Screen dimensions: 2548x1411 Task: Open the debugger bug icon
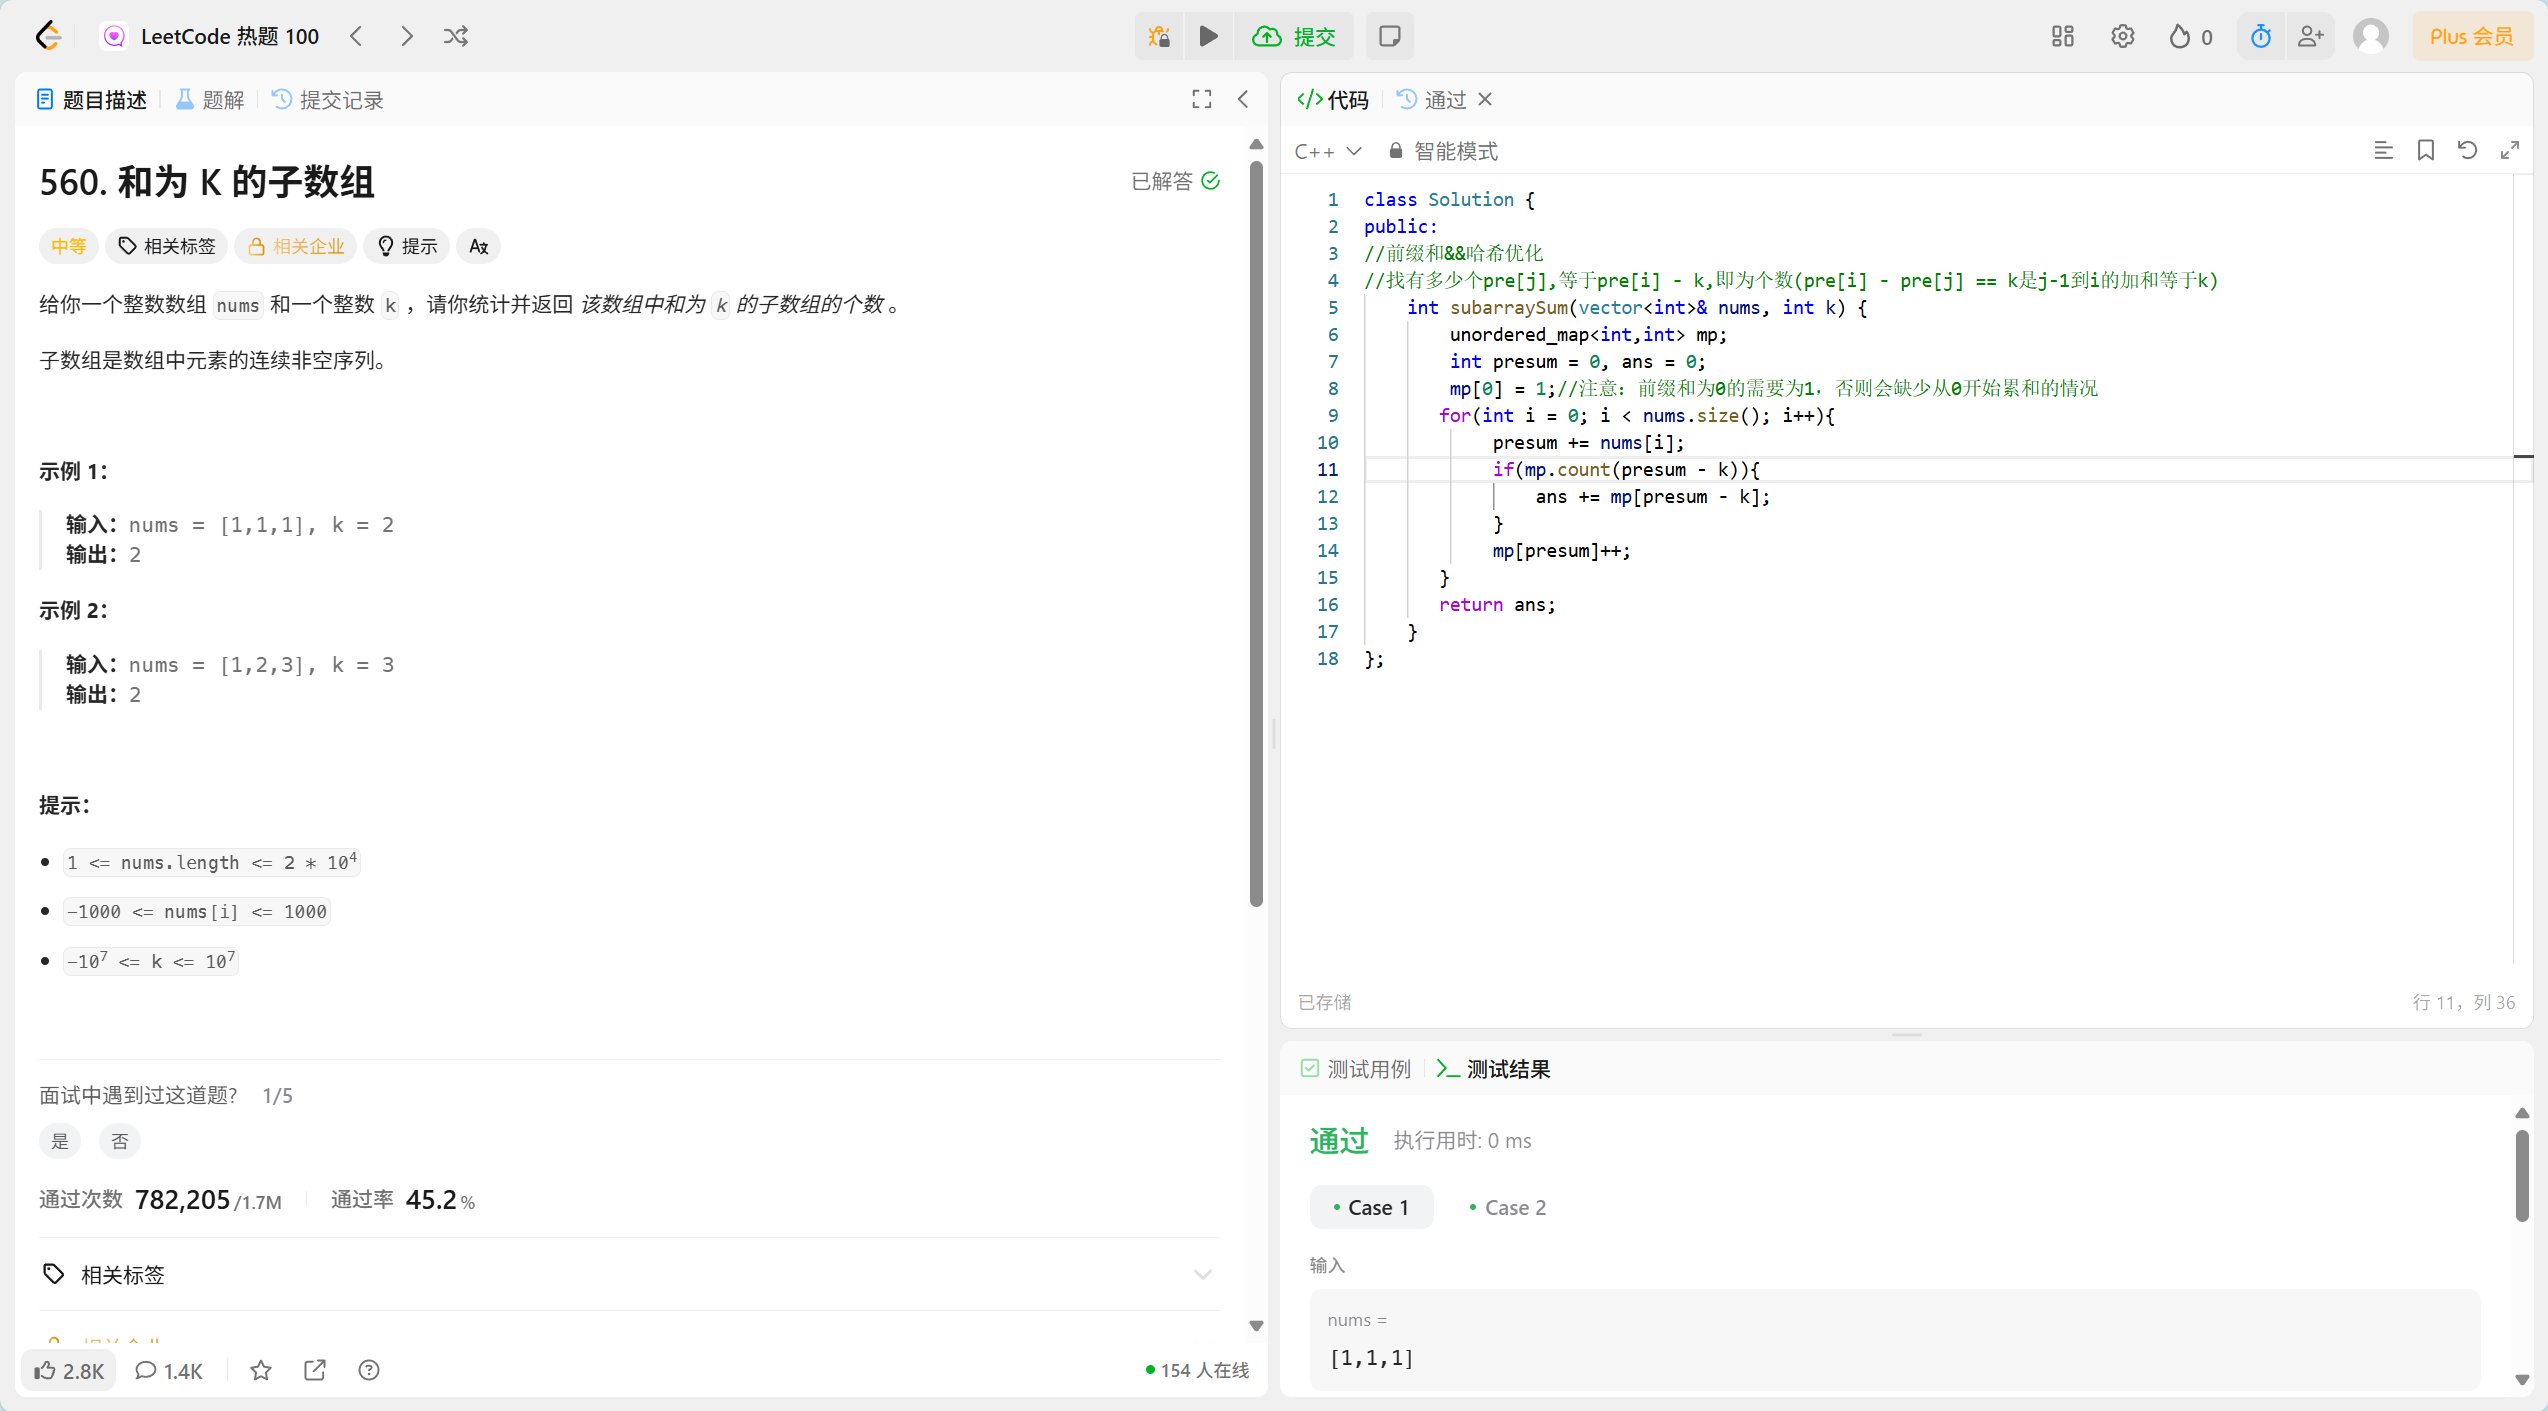point(1159,37)
